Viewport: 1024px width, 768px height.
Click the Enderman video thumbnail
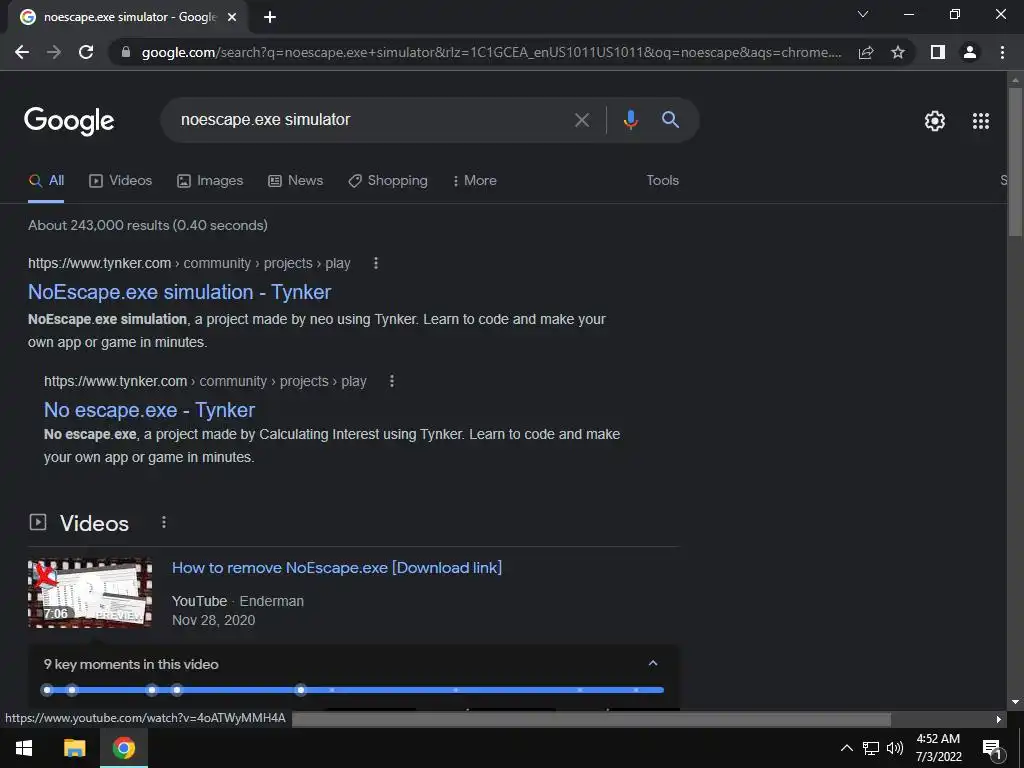click(90, 593)
